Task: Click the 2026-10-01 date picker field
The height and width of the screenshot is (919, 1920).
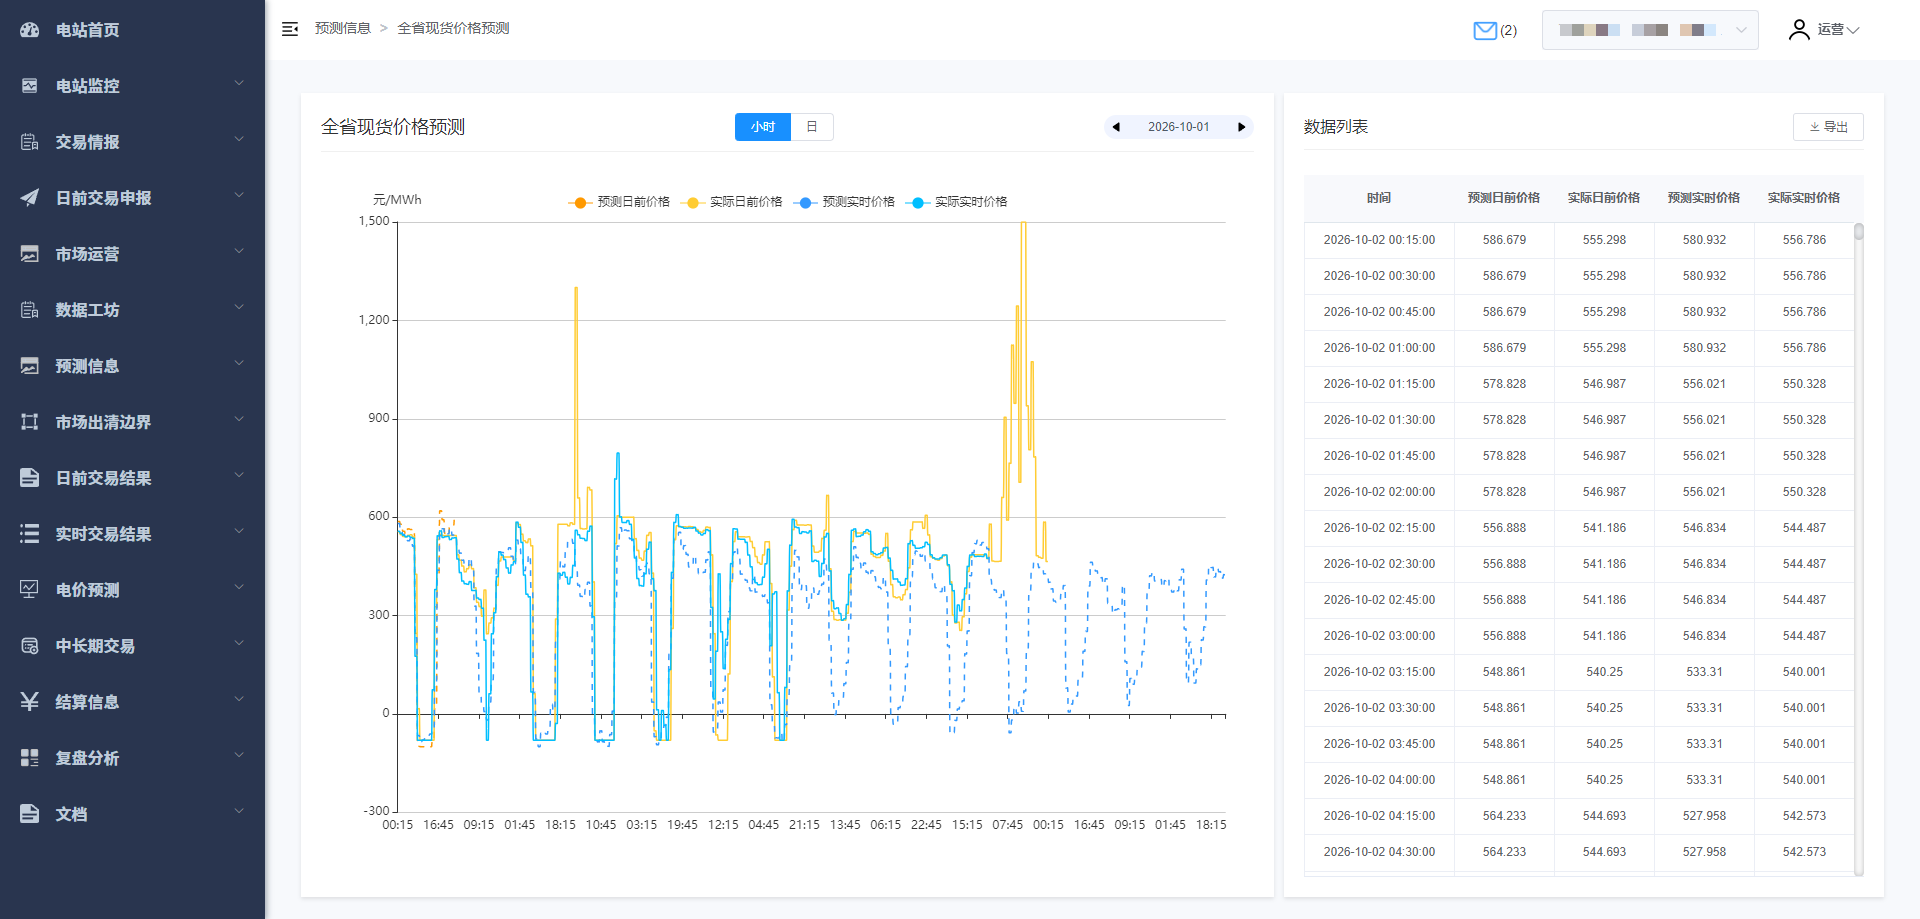Action: (x=1179, y=127)
